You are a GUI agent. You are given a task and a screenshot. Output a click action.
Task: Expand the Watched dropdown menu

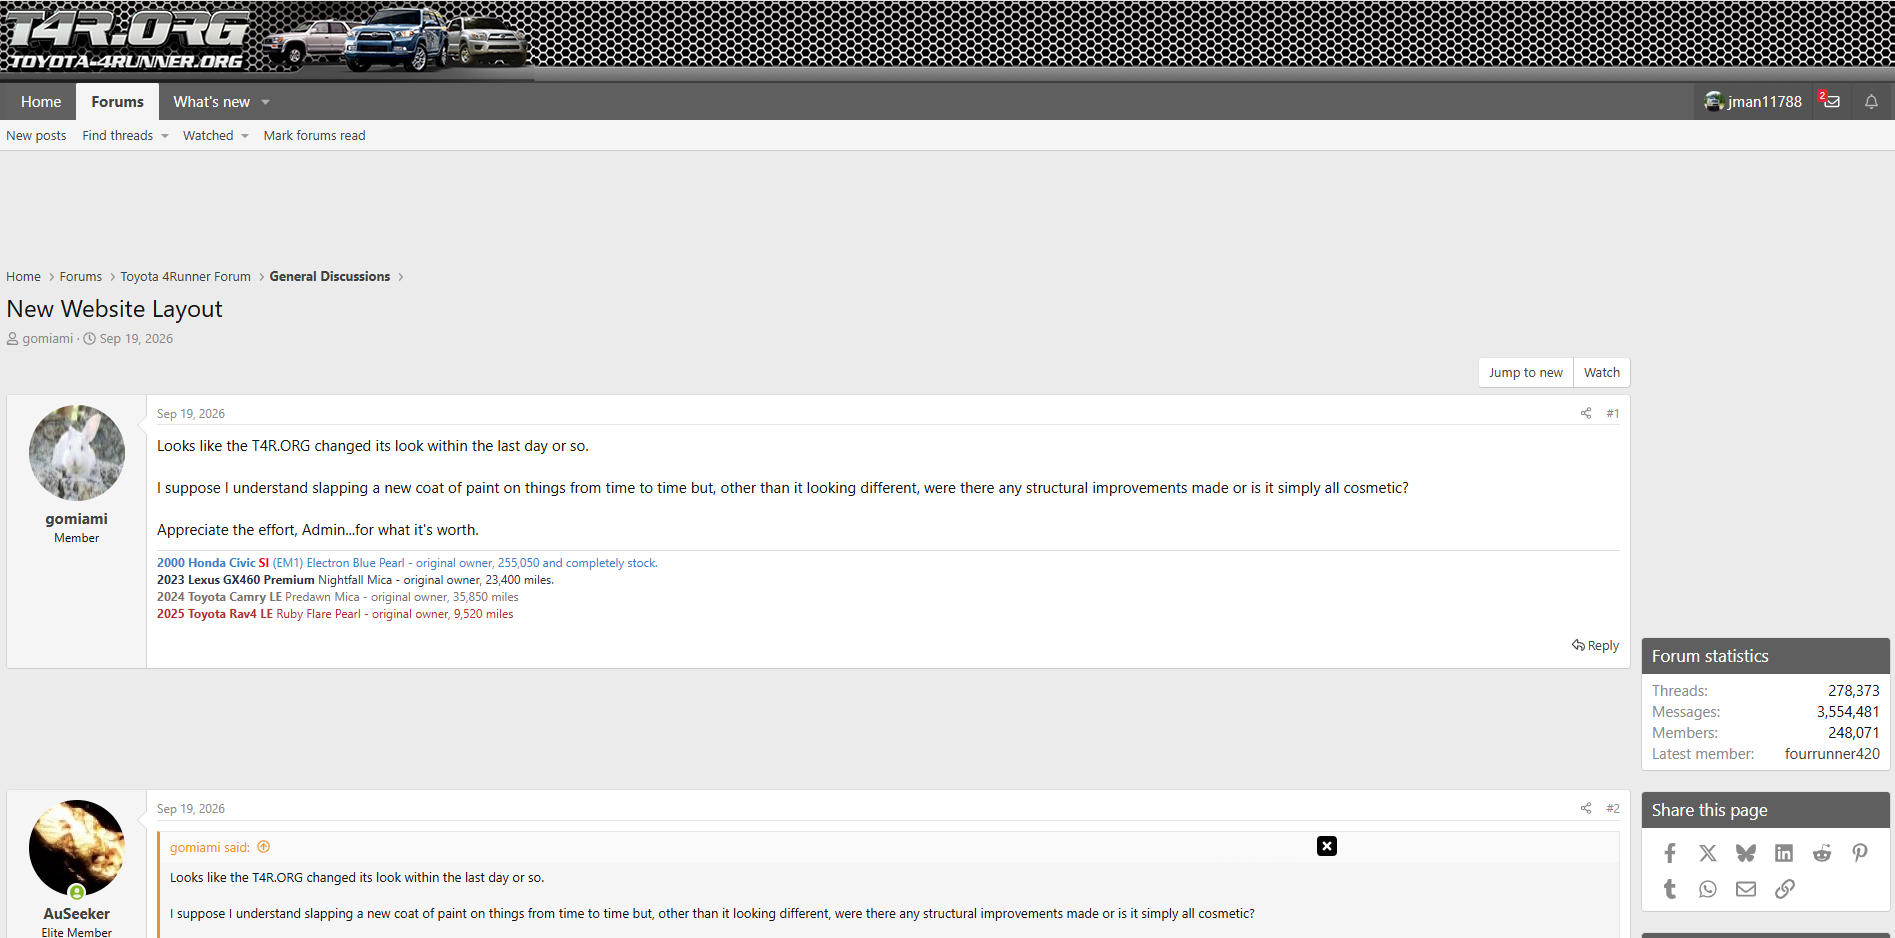tap(215, 136)
